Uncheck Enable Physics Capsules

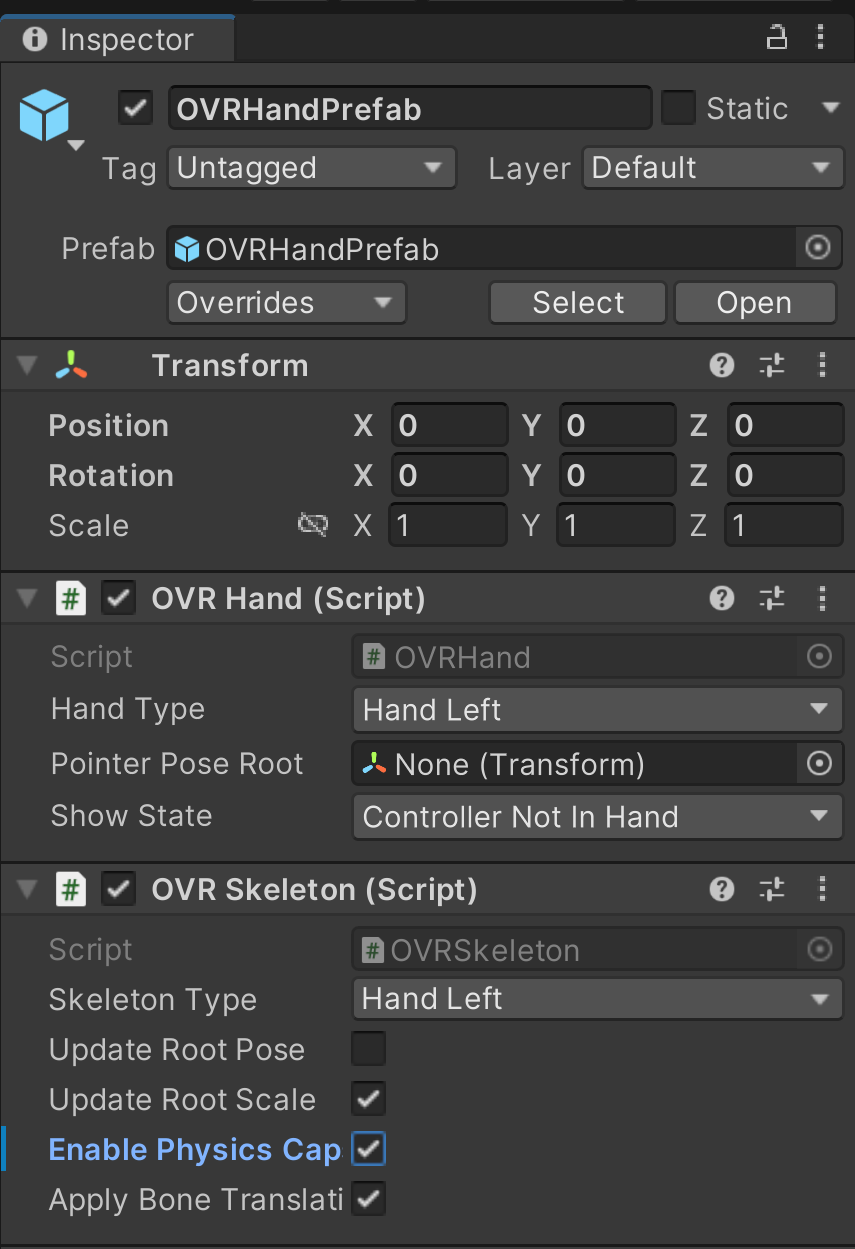tap(368, 1149)
